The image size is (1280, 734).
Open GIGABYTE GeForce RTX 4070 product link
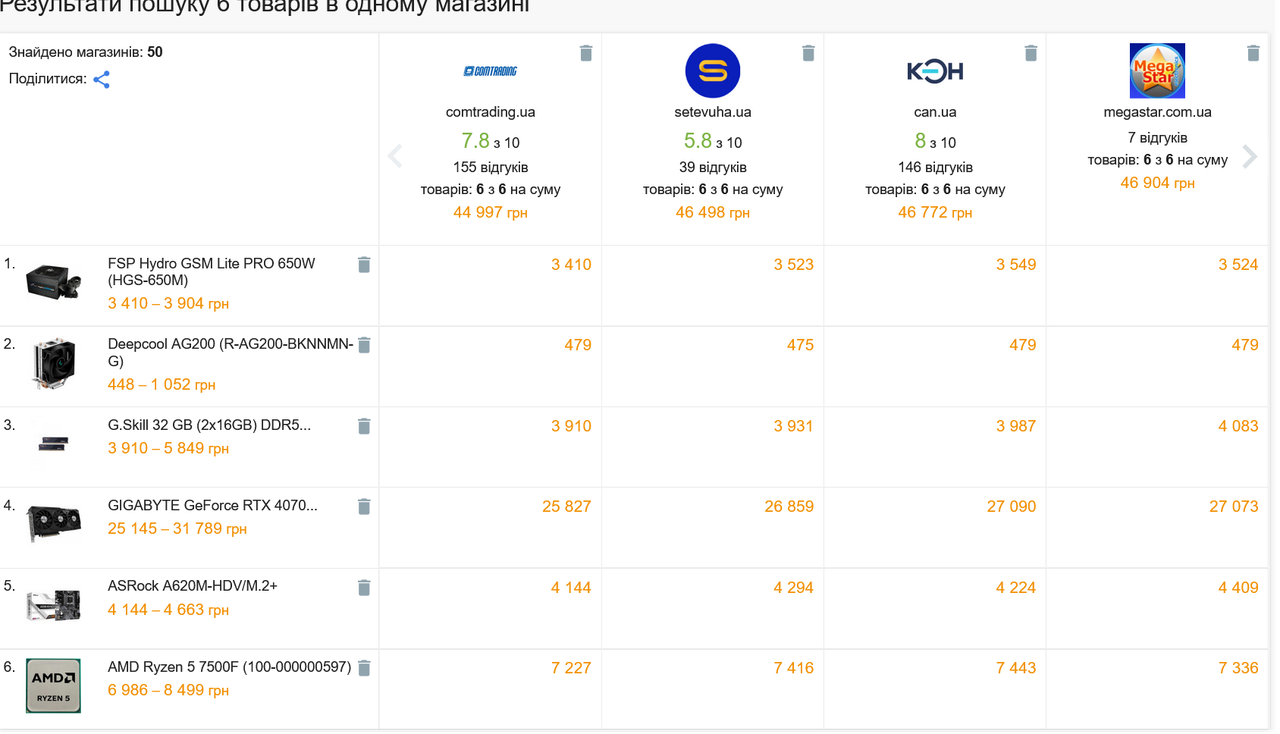point(212,506)
